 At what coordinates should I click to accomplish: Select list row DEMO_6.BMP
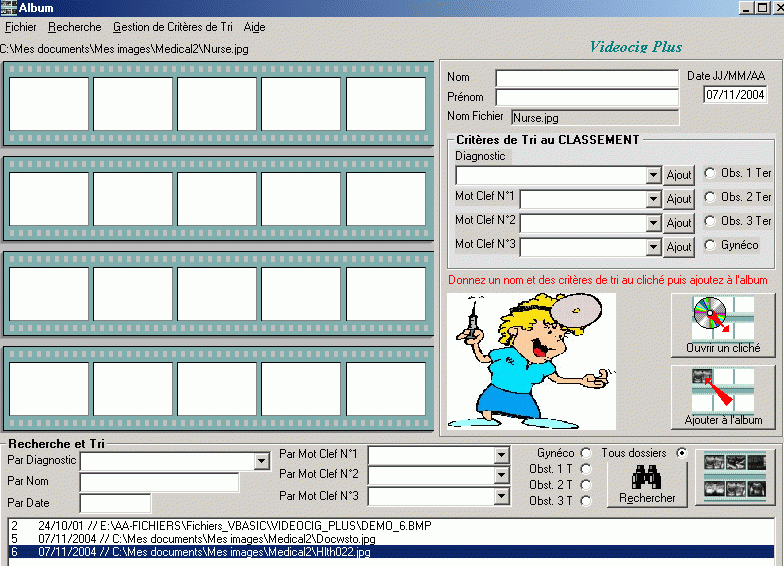tap(391, 526)
